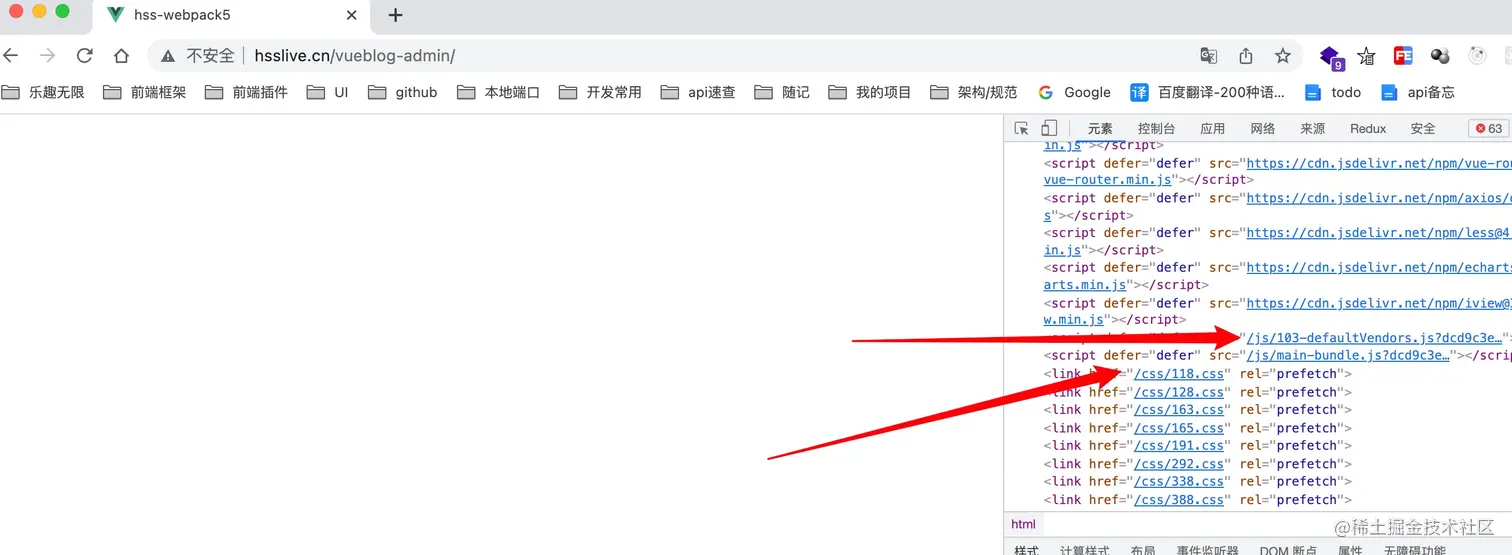Click the share page icon
This screenshot has width=1512, height=555.
tap(1246, 56)
